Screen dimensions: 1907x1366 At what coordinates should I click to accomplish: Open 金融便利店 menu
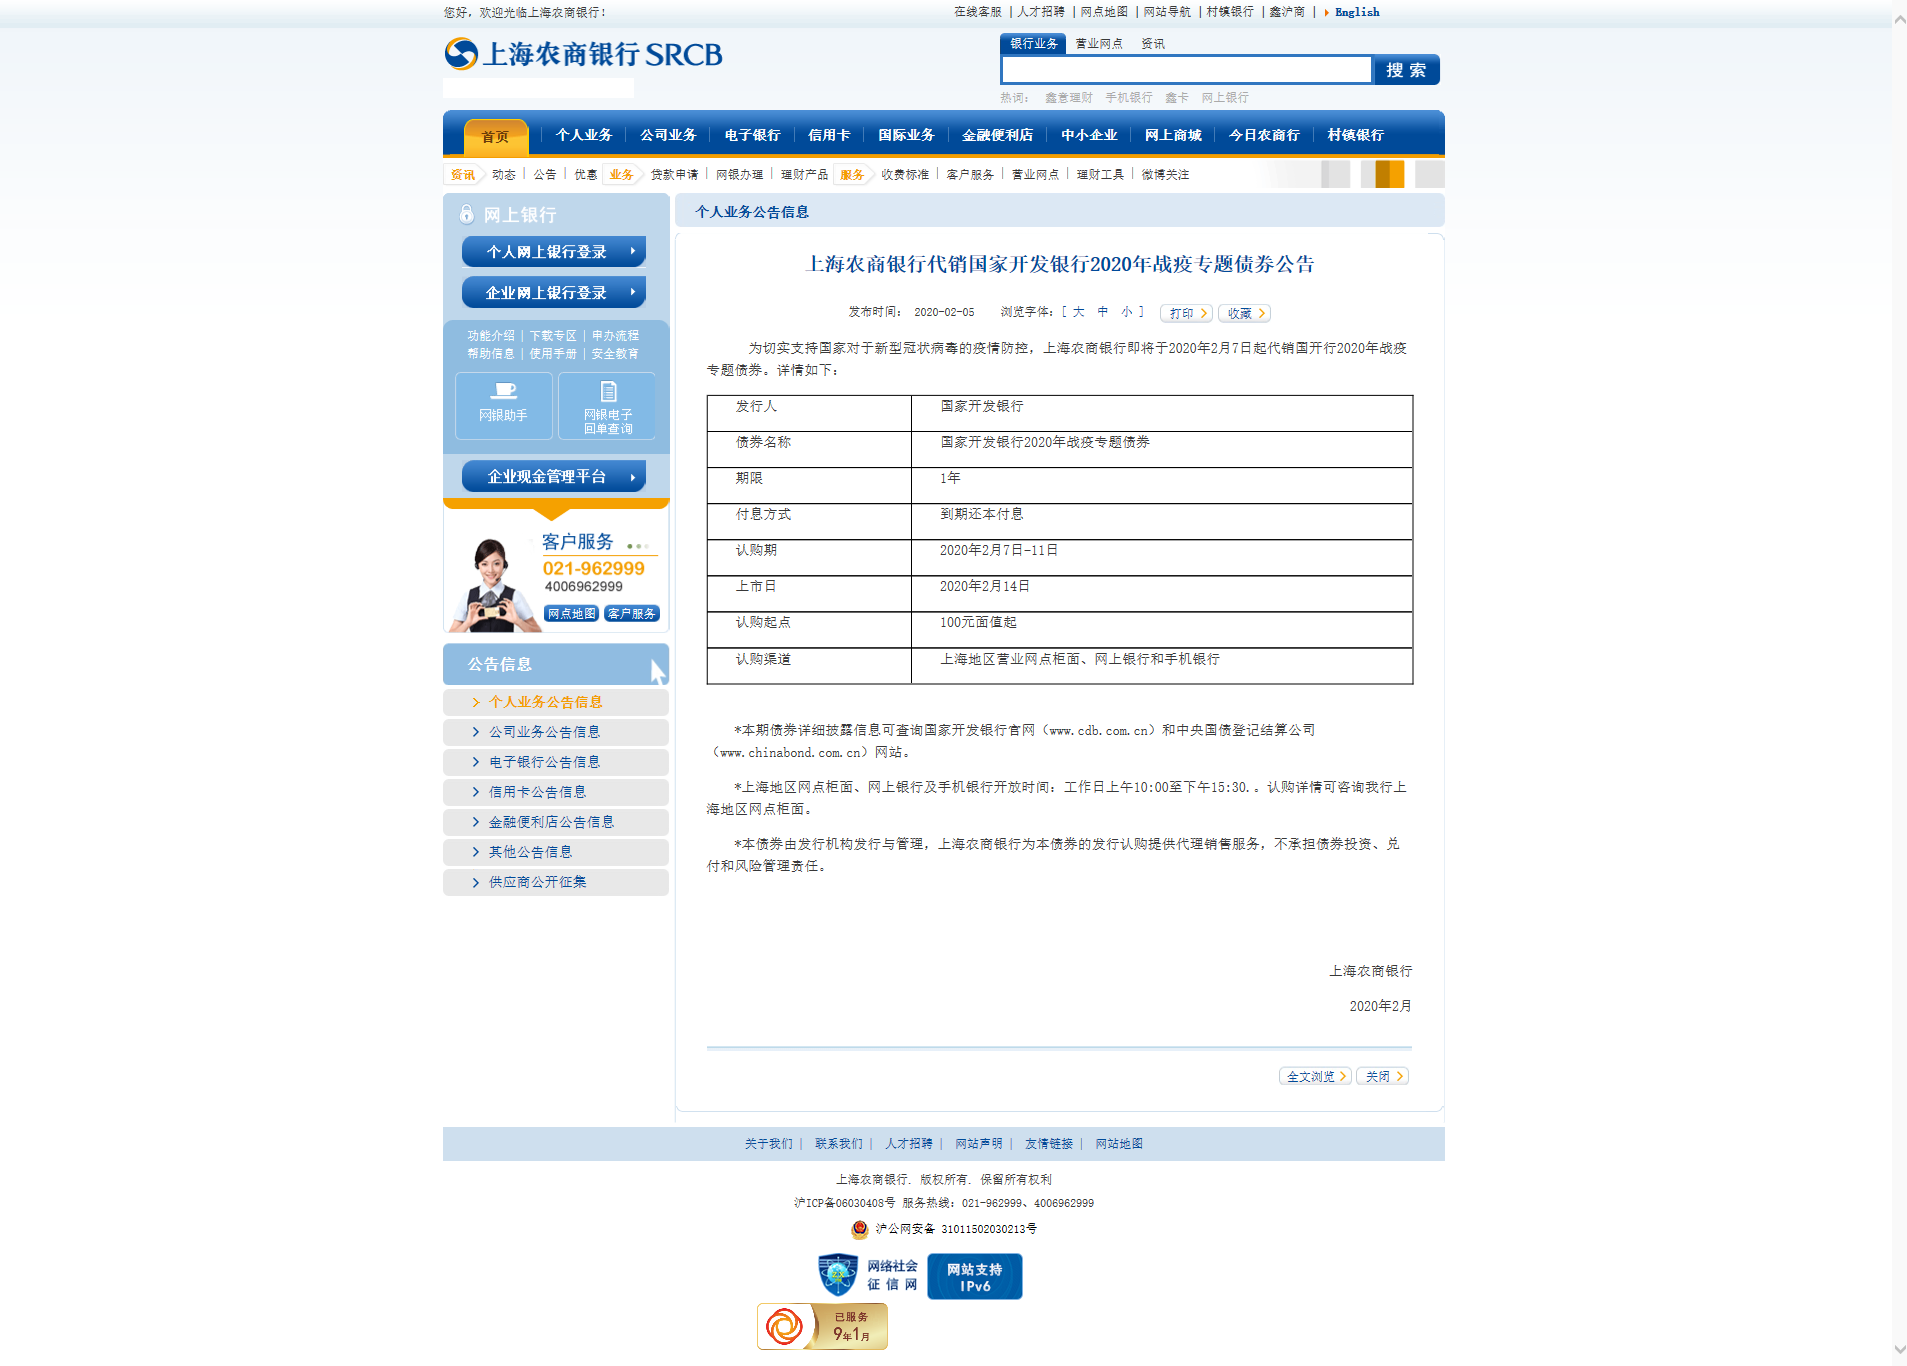[x=997, y=135]
